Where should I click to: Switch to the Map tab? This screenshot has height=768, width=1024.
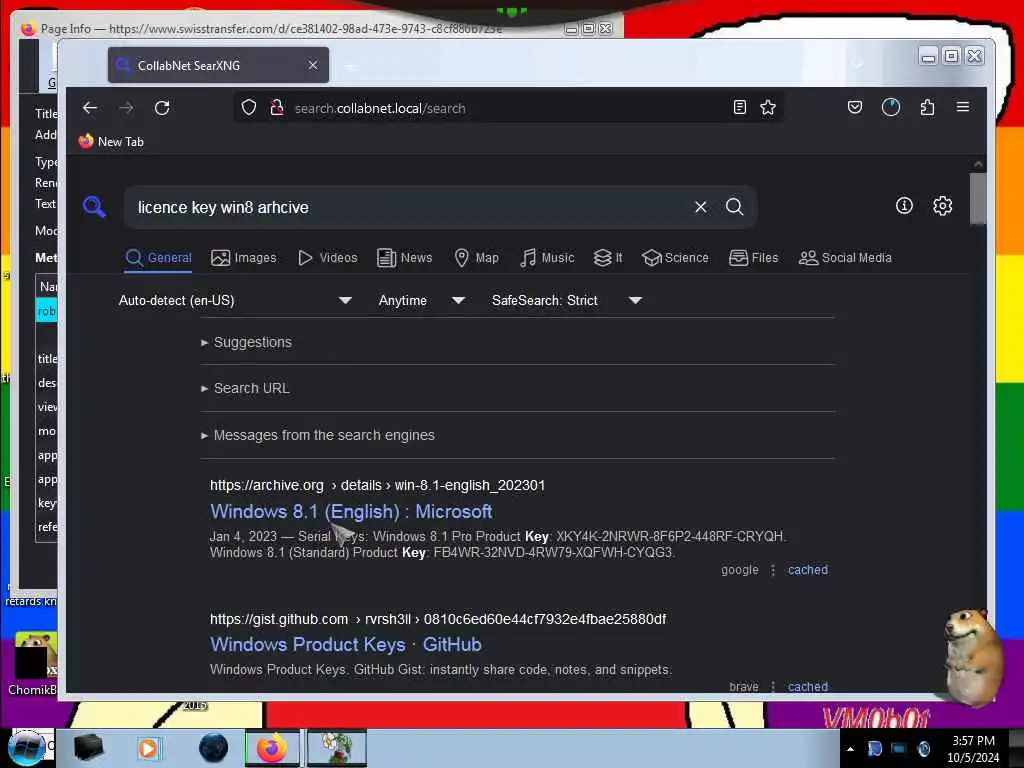tap(476, 258)
